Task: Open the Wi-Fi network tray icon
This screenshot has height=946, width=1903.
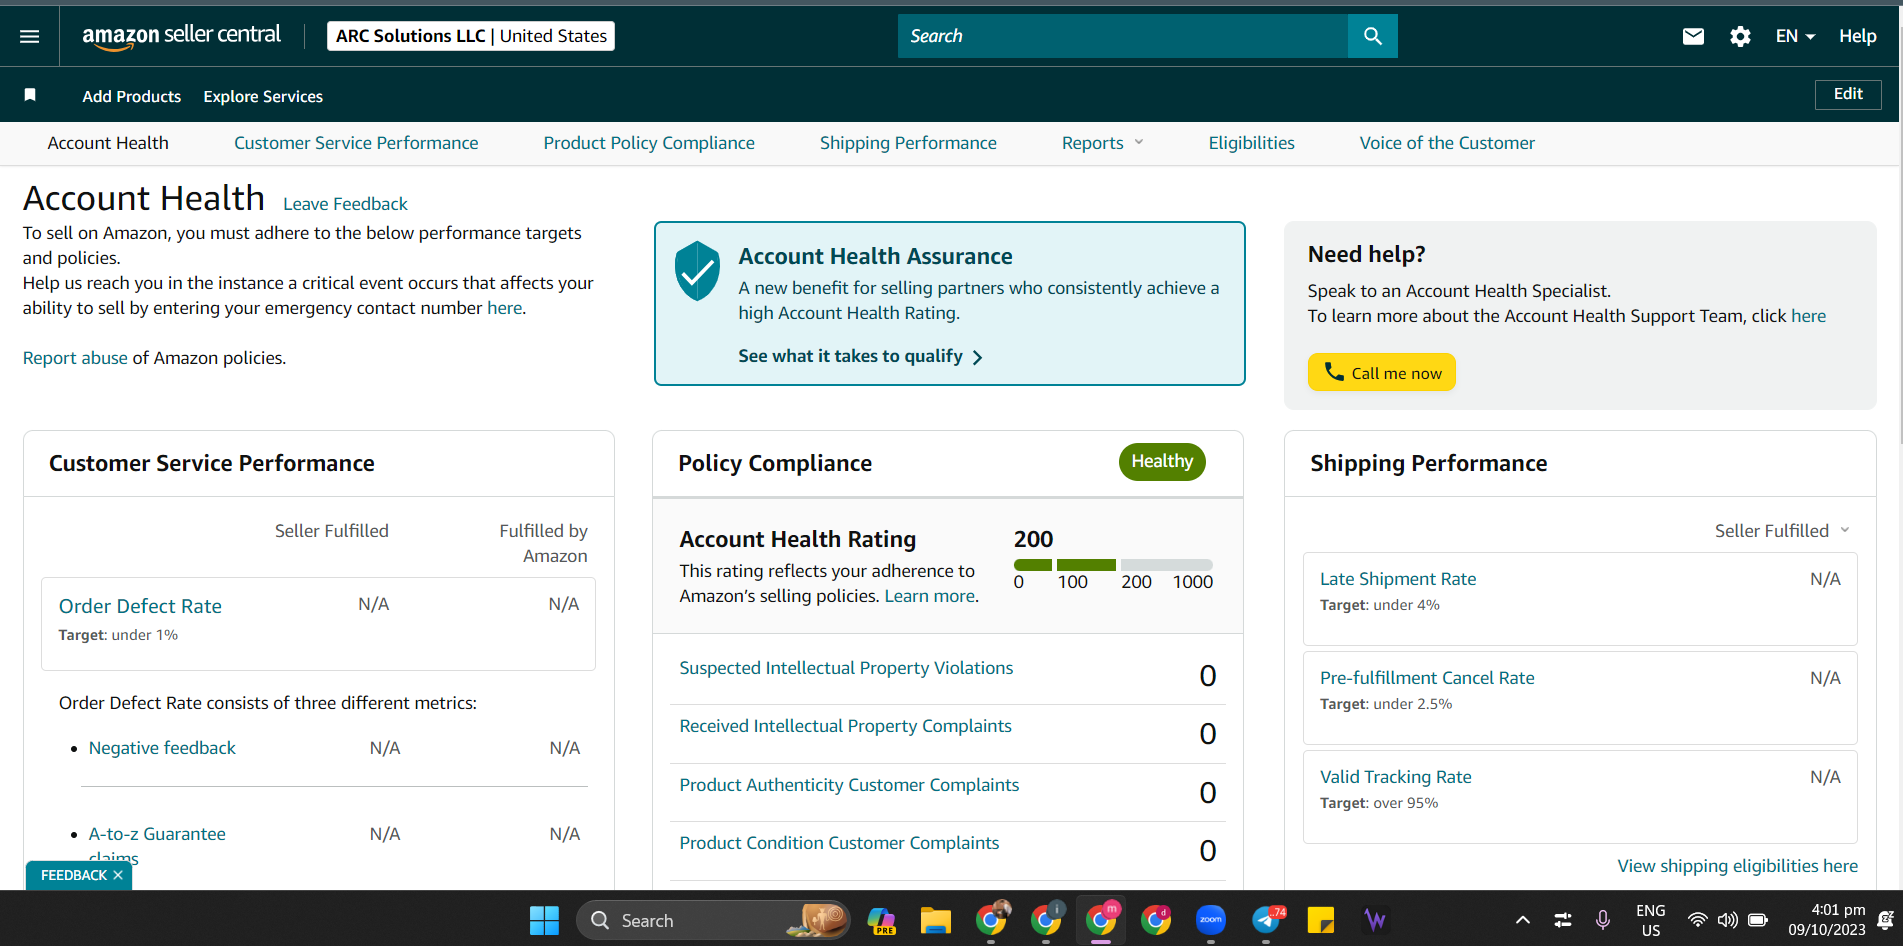Action: point(1697,920)
